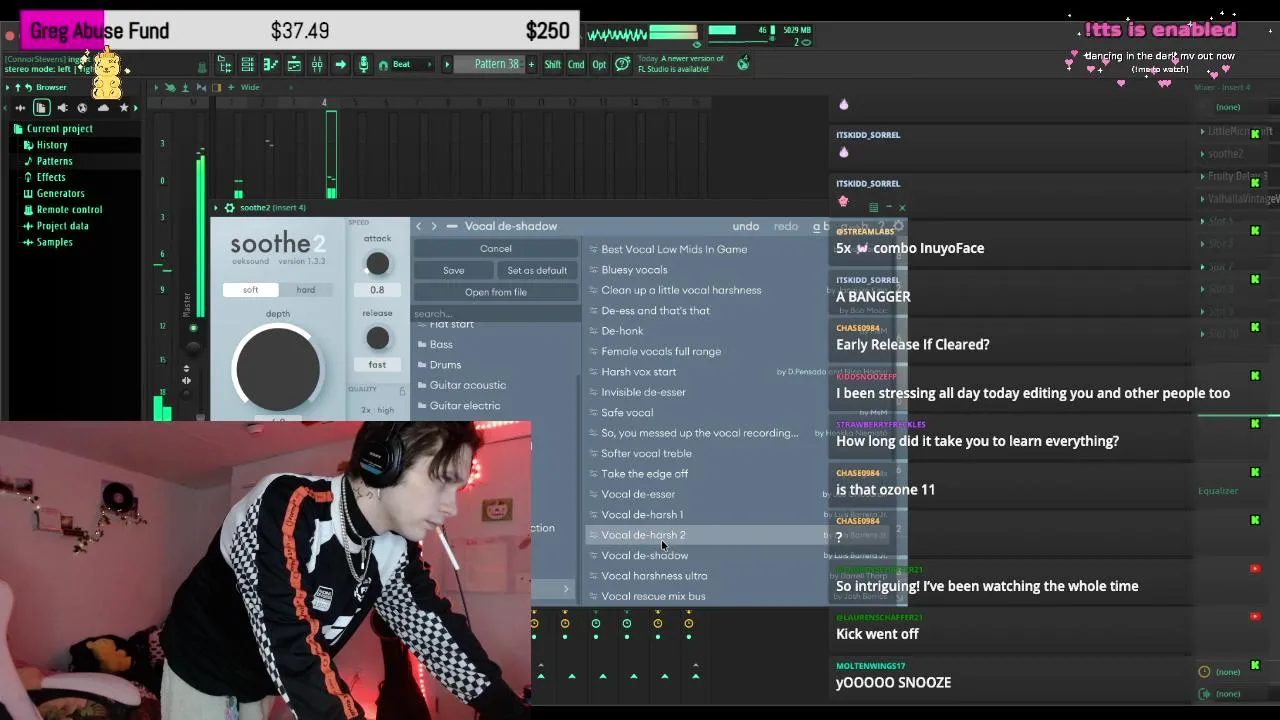Click Cancel in the preset browser
Image resolution: width=1280 pixels, height=720 pixels.
click(x=496, y=249)
